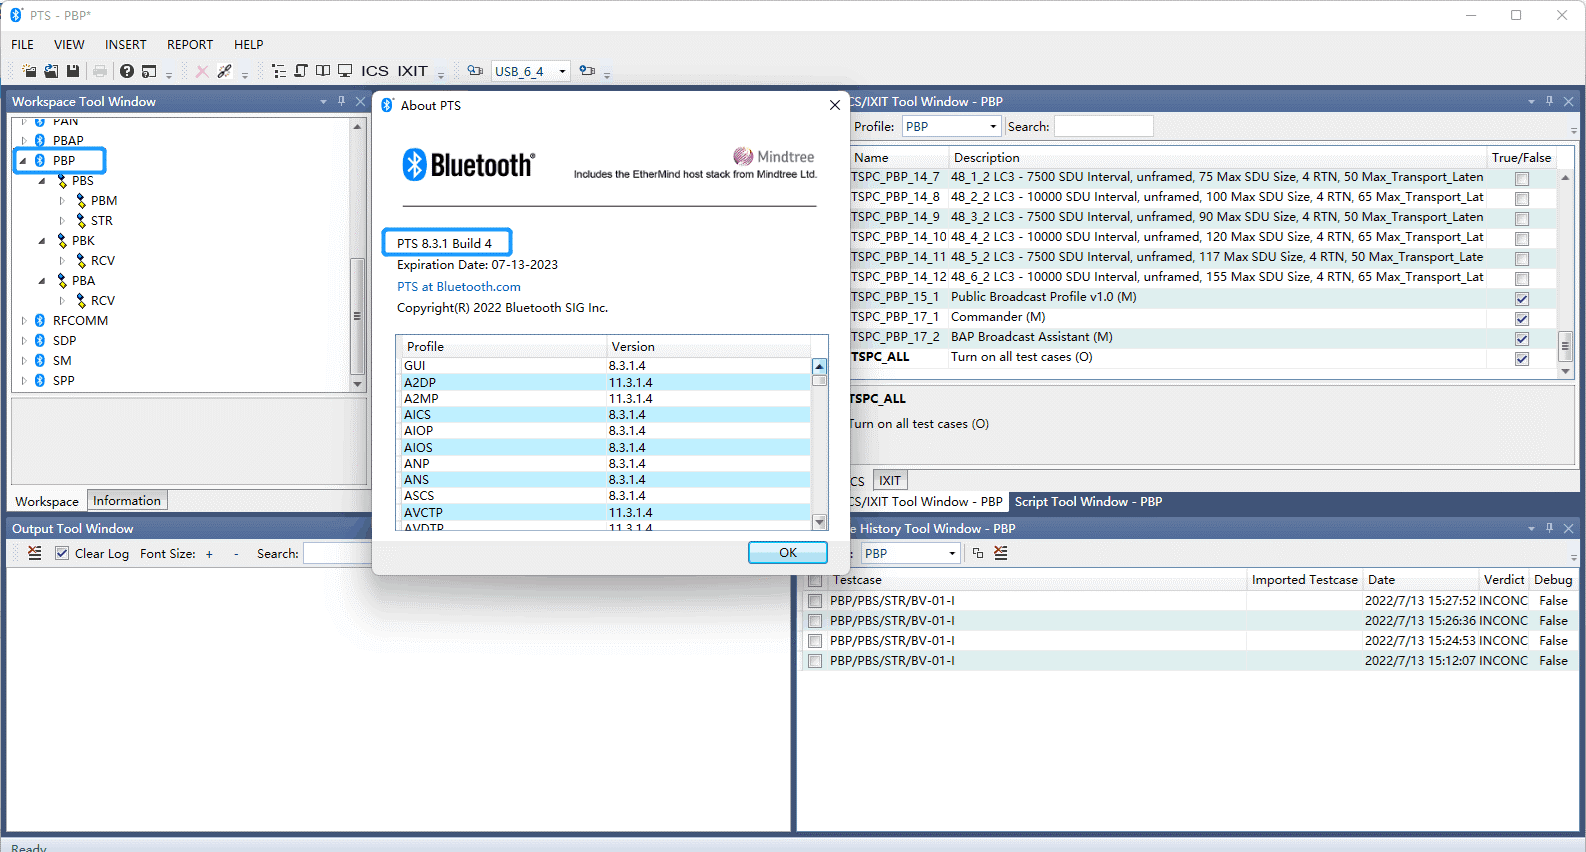The width and height of the screenshot is (1586, 852).
Task: Open the Profile PBP dropdown in the ICS/IXIT window
Action: [x=993, y=127]
